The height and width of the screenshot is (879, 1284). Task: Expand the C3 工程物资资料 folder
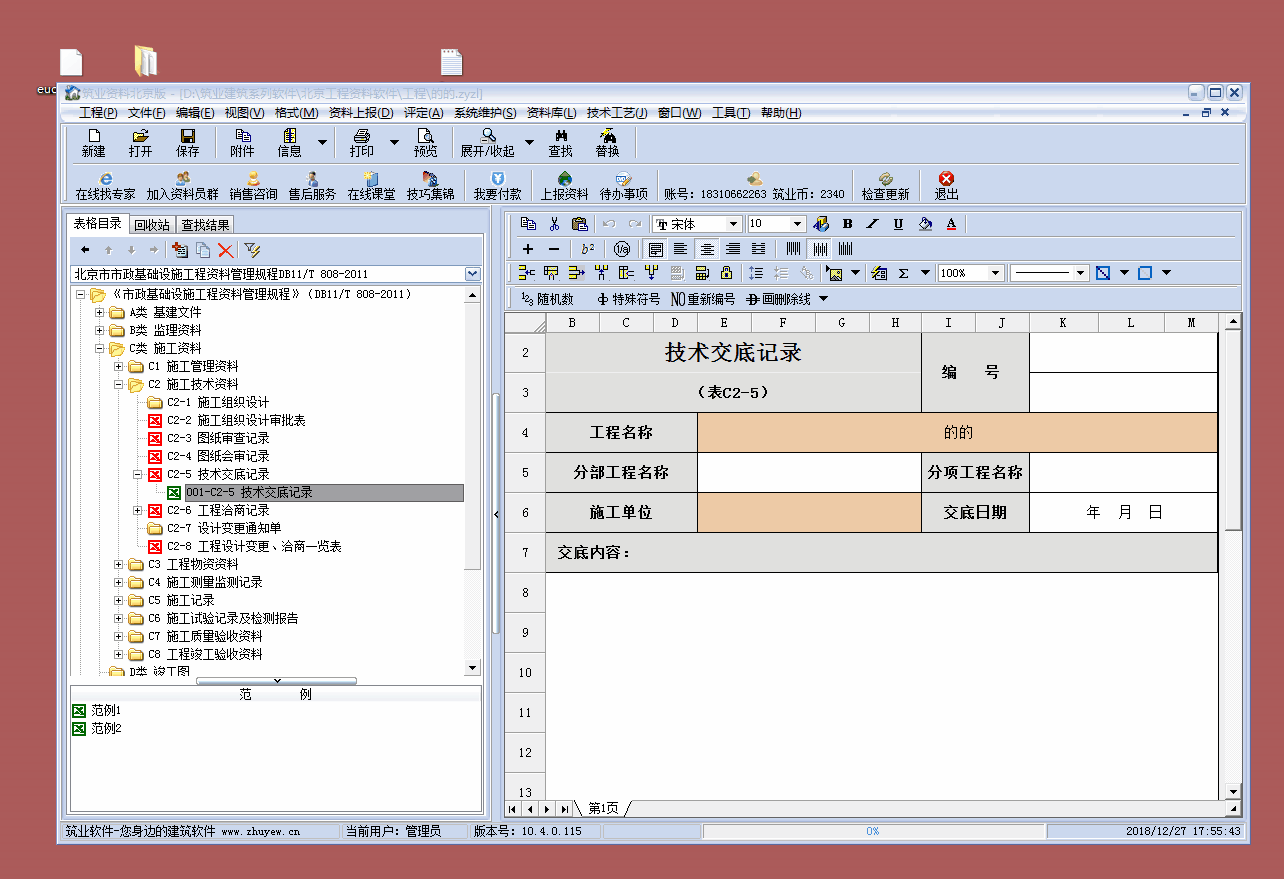tap(119, 565)
